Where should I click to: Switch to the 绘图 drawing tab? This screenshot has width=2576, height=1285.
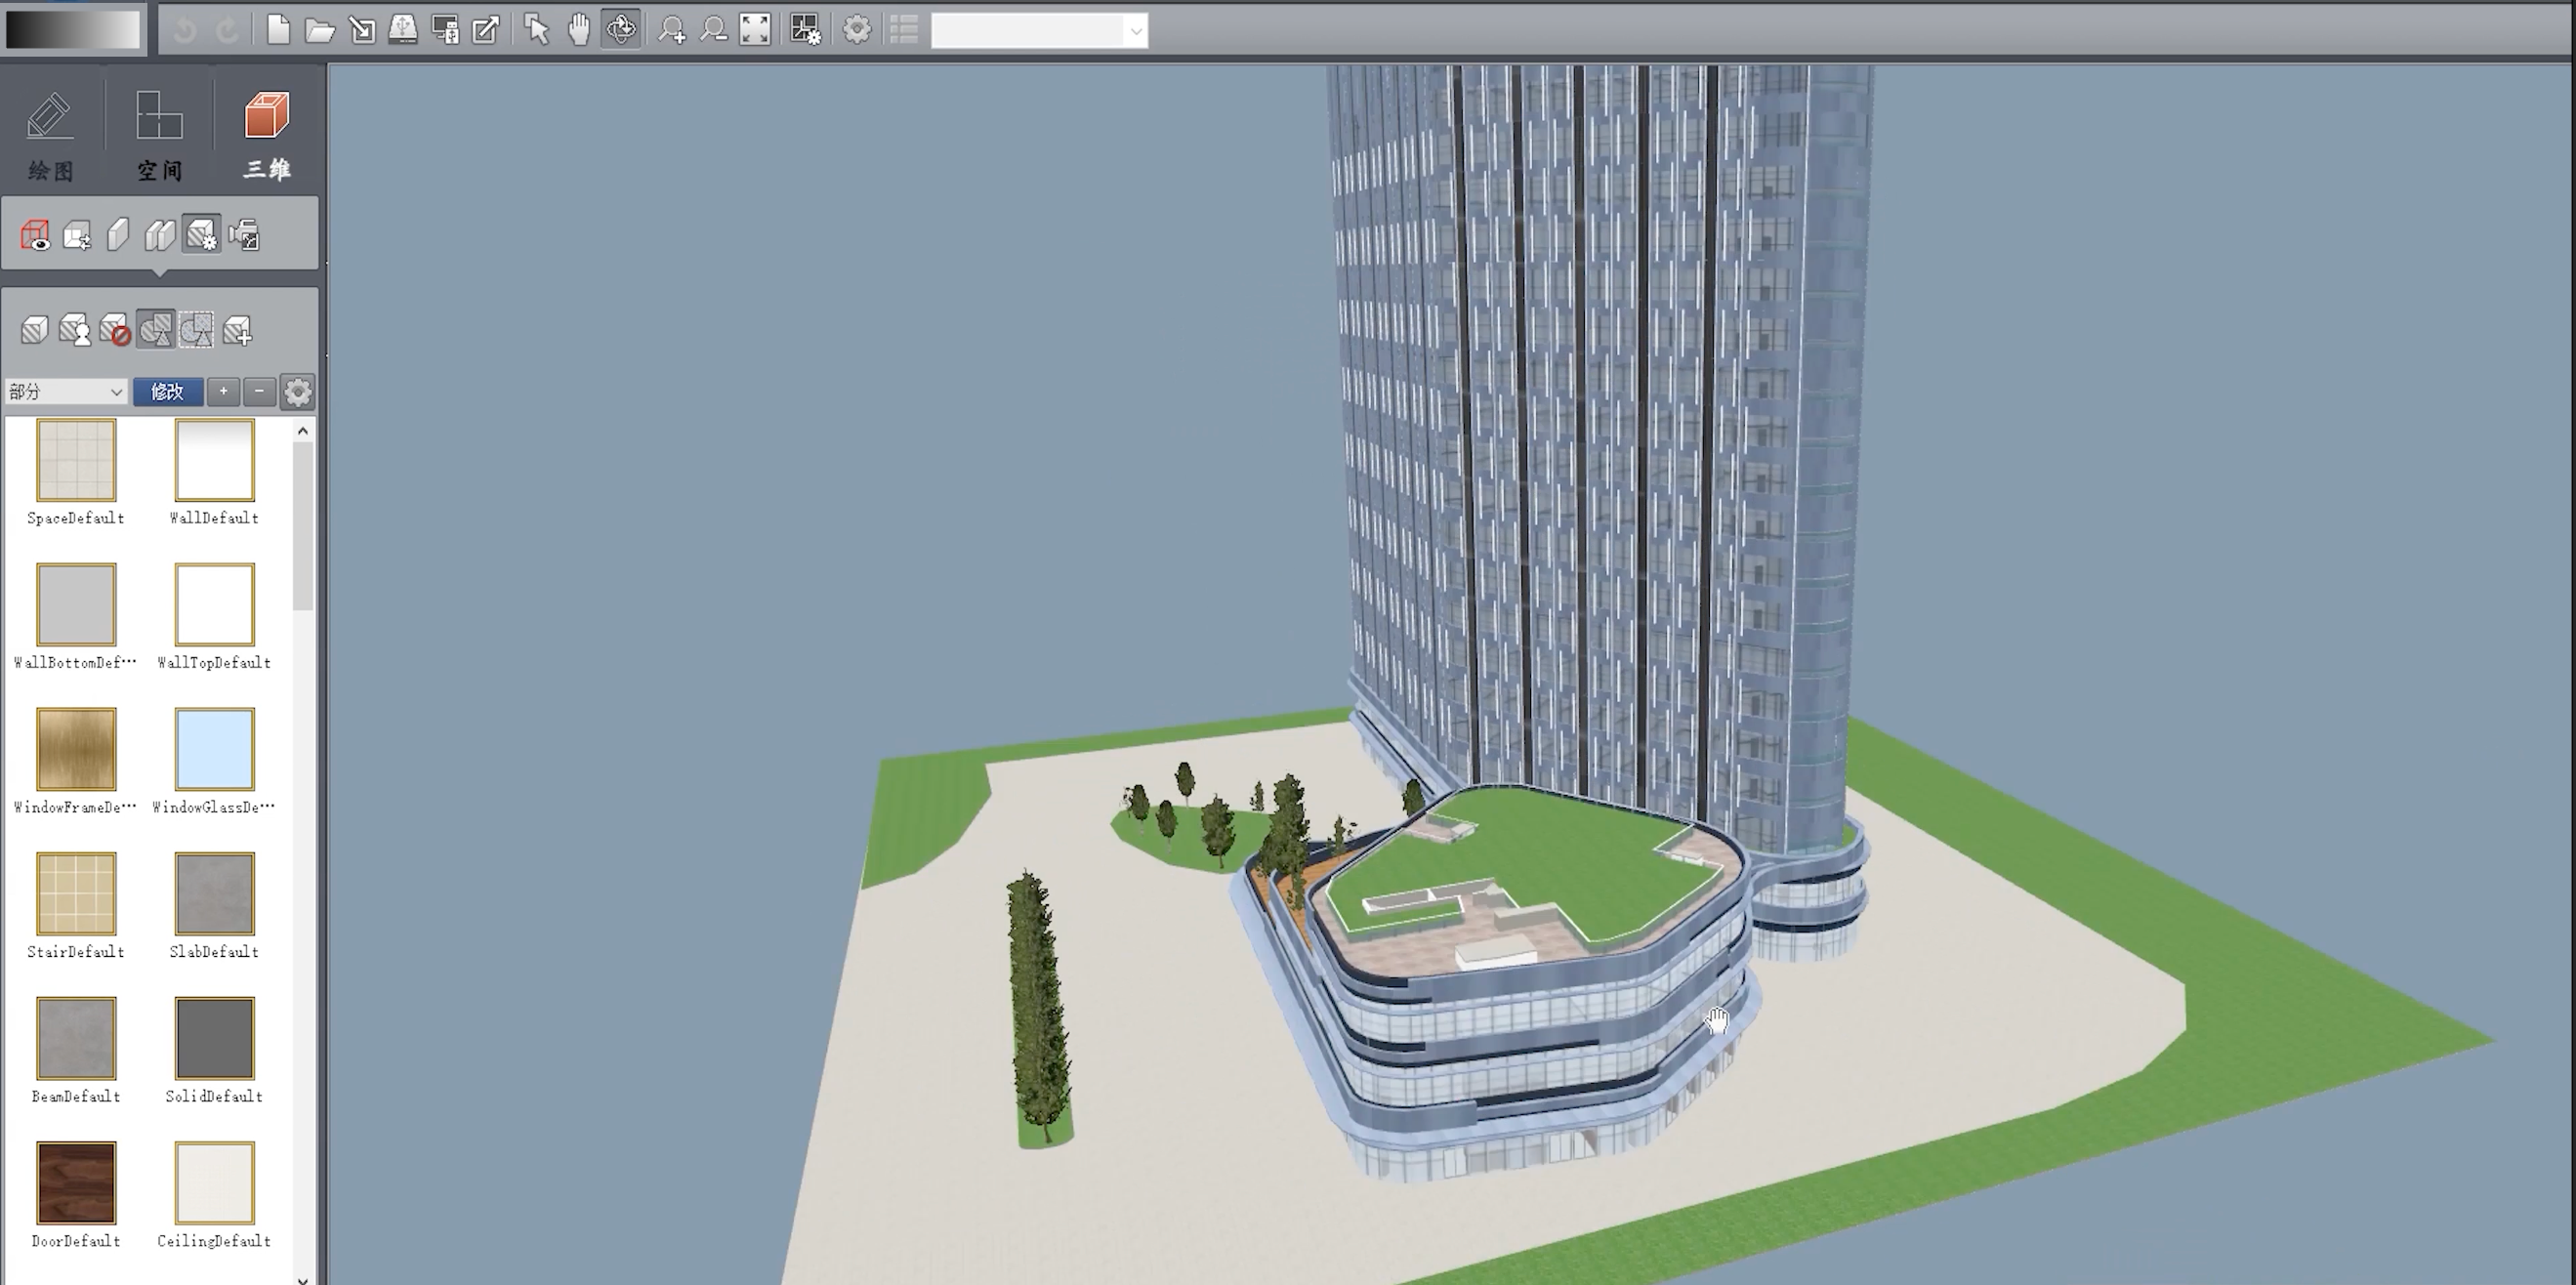(51, 135)
